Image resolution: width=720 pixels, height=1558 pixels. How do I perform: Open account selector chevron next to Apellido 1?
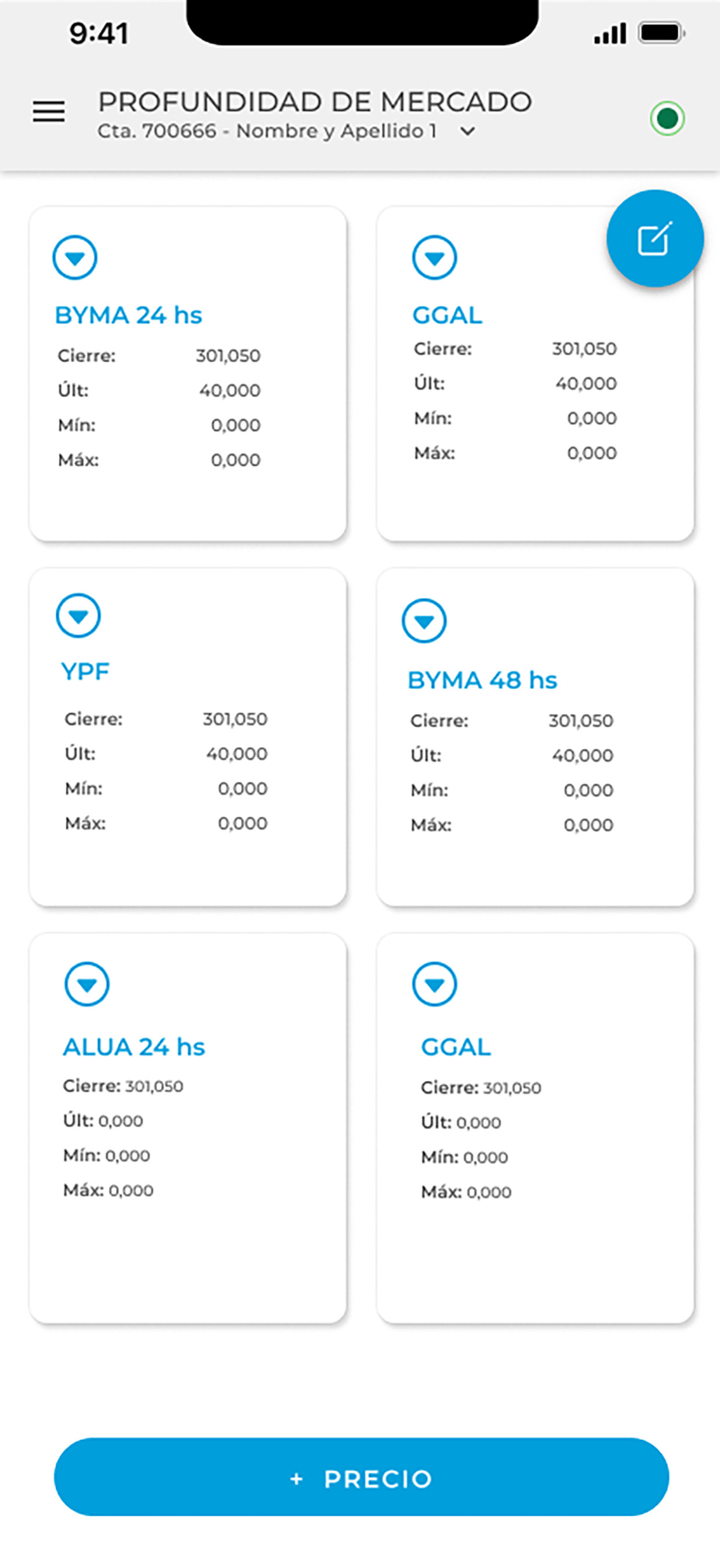click(x=467, y=132)
